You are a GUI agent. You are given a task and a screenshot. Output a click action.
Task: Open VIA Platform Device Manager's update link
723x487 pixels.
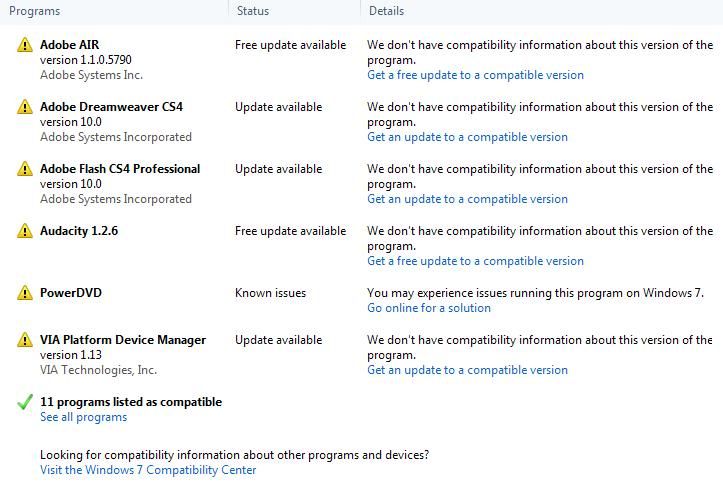point(467,370)
